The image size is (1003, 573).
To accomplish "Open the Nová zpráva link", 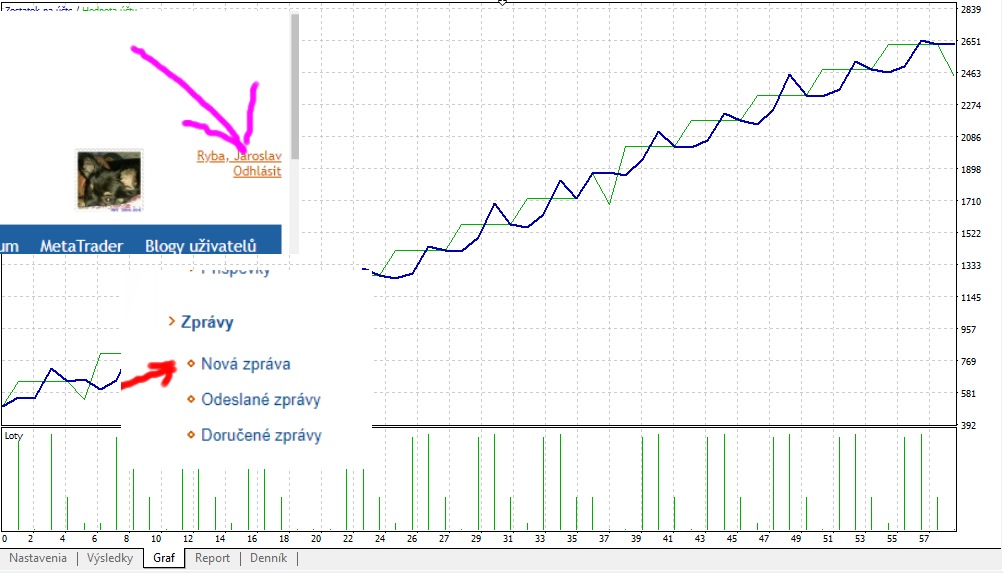I will 246,364.
